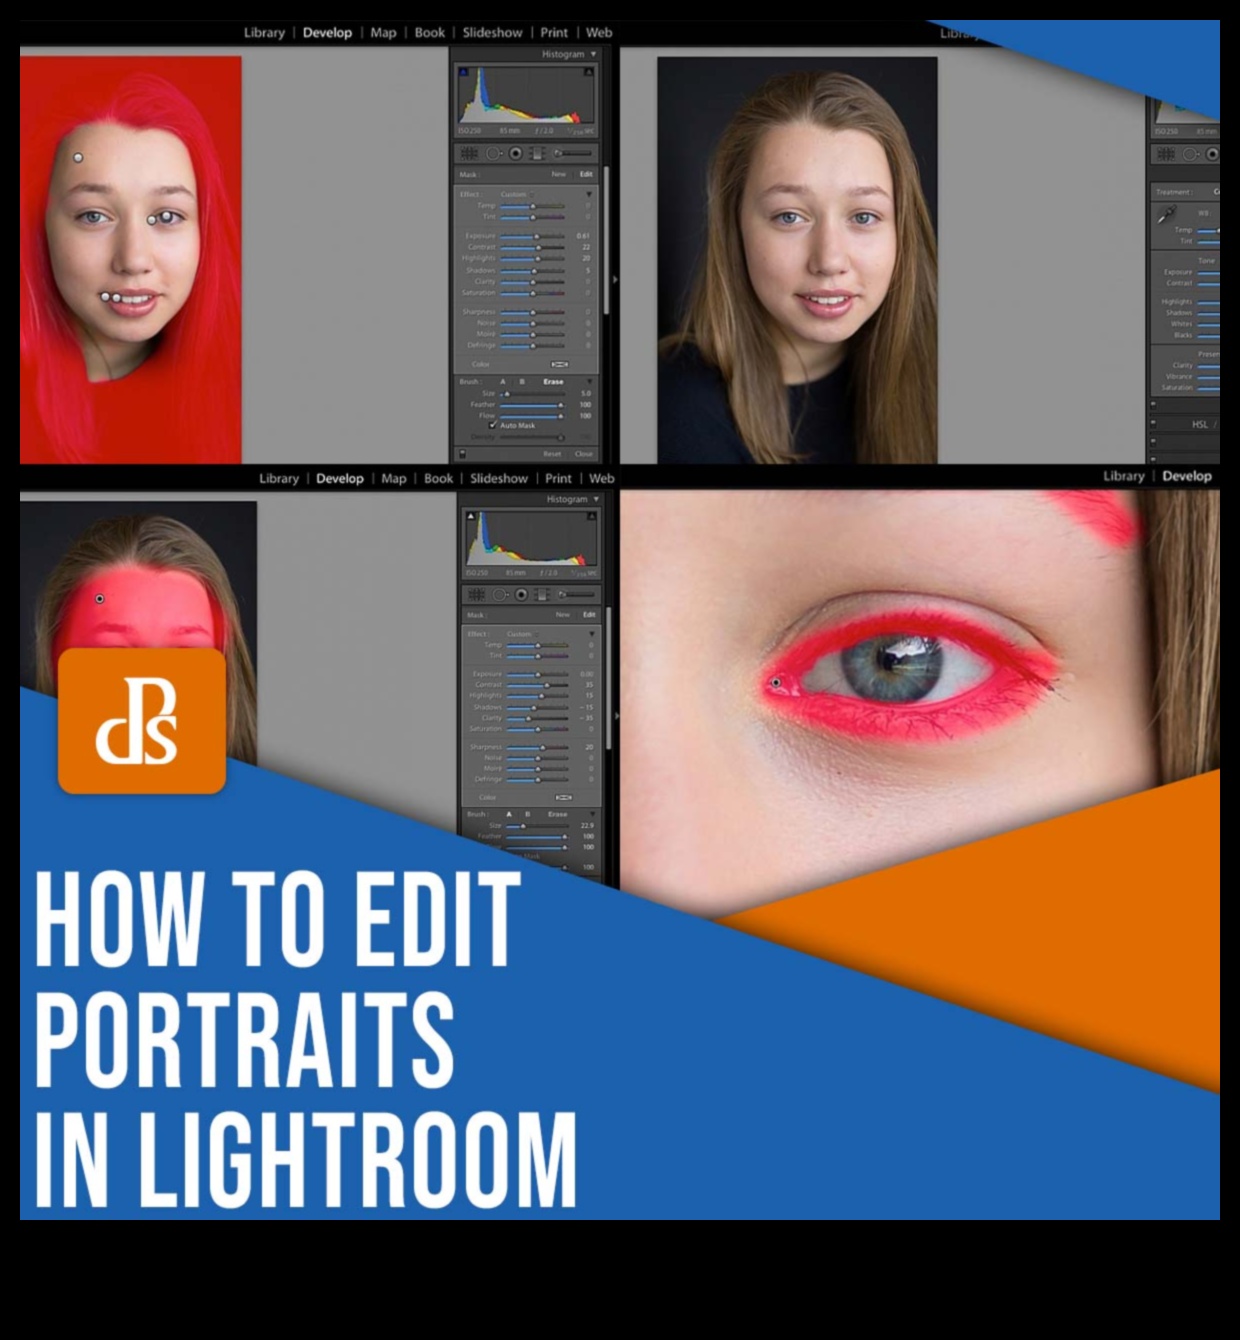This screenshot has width=1240, height=1340.
Task: Click the Edit mask button
Action: pos(585,175)
